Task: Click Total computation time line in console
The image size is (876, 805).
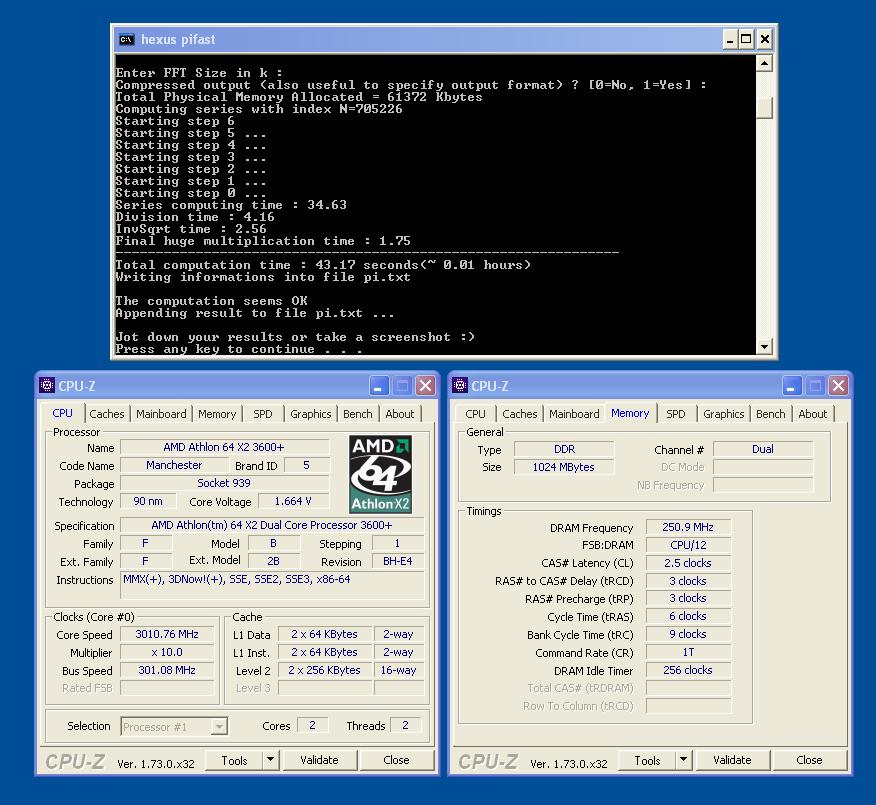Action: [323, 265]
